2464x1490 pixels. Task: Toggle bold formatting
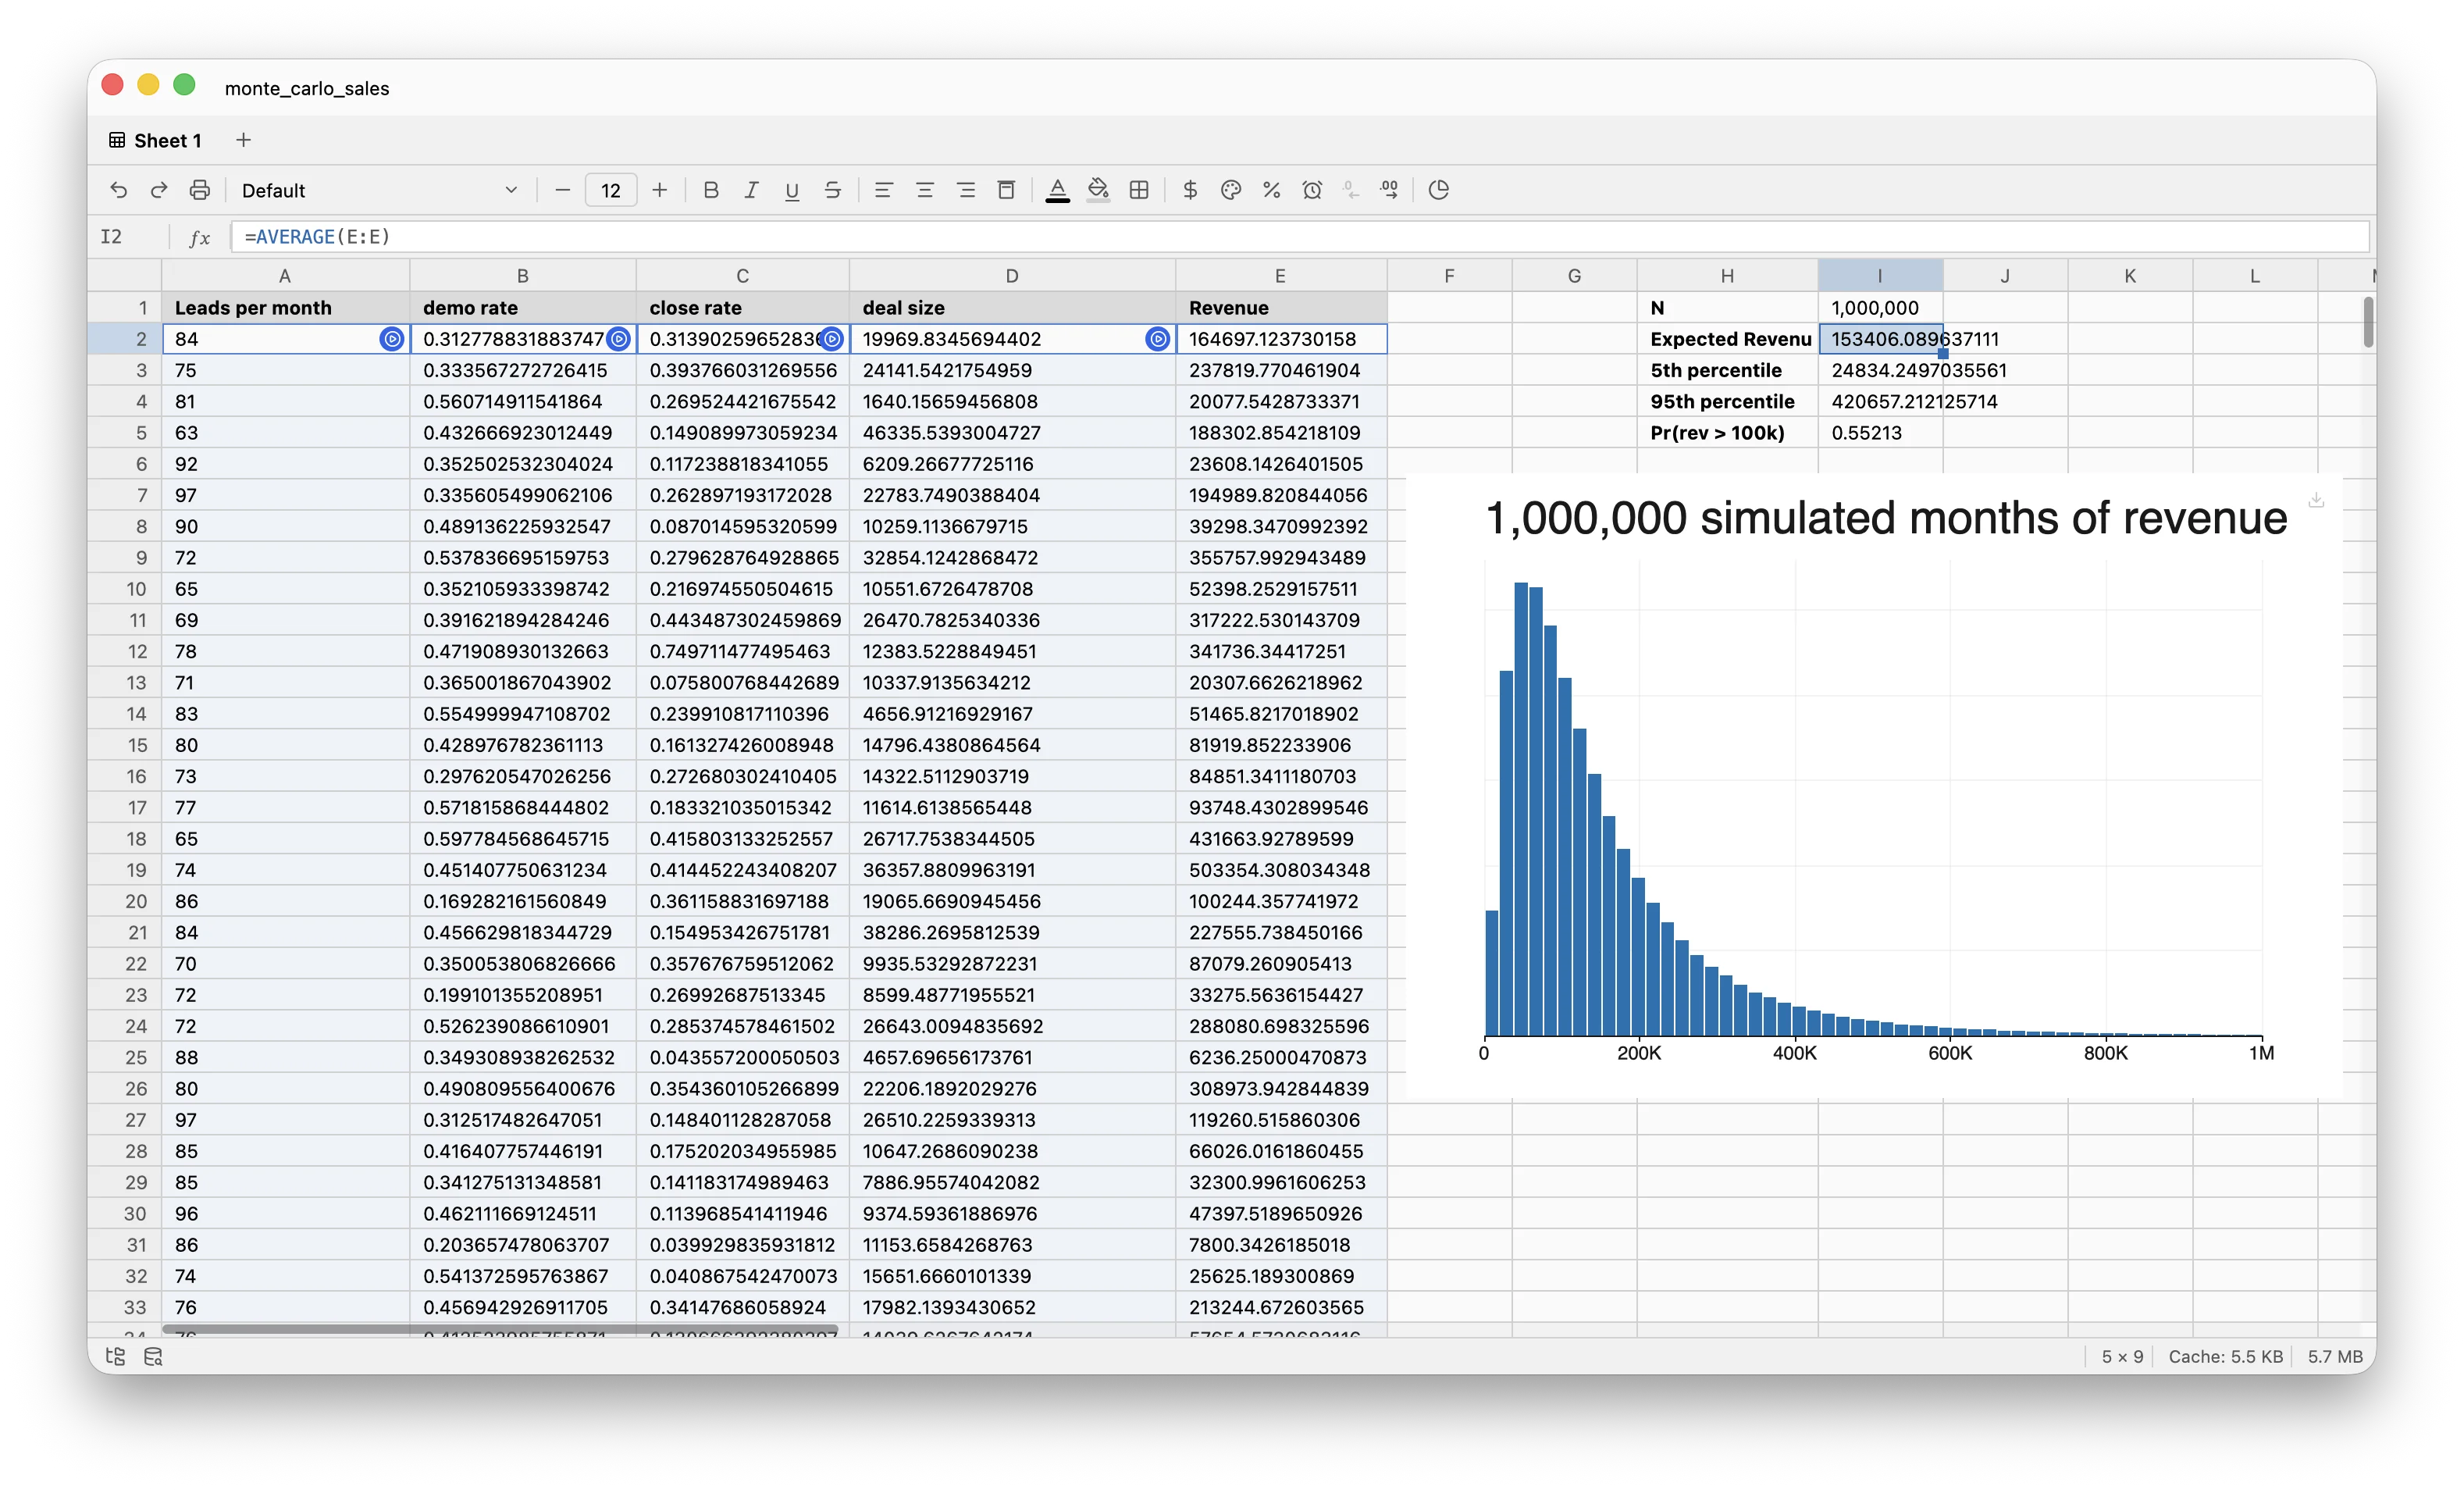tap(711, 190)
